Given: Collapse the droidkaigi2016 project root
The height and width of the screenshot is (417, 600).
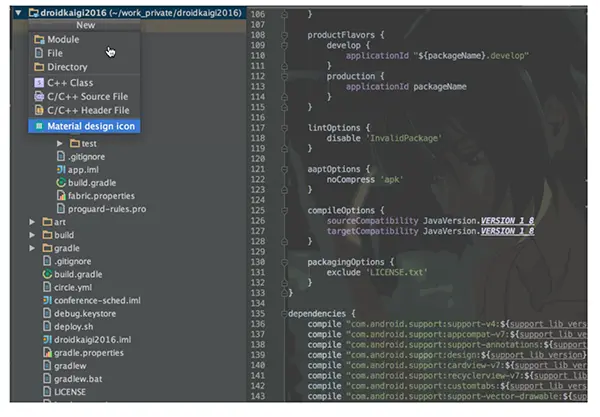Looking at the screenshot, I should (x=18, y=13).
